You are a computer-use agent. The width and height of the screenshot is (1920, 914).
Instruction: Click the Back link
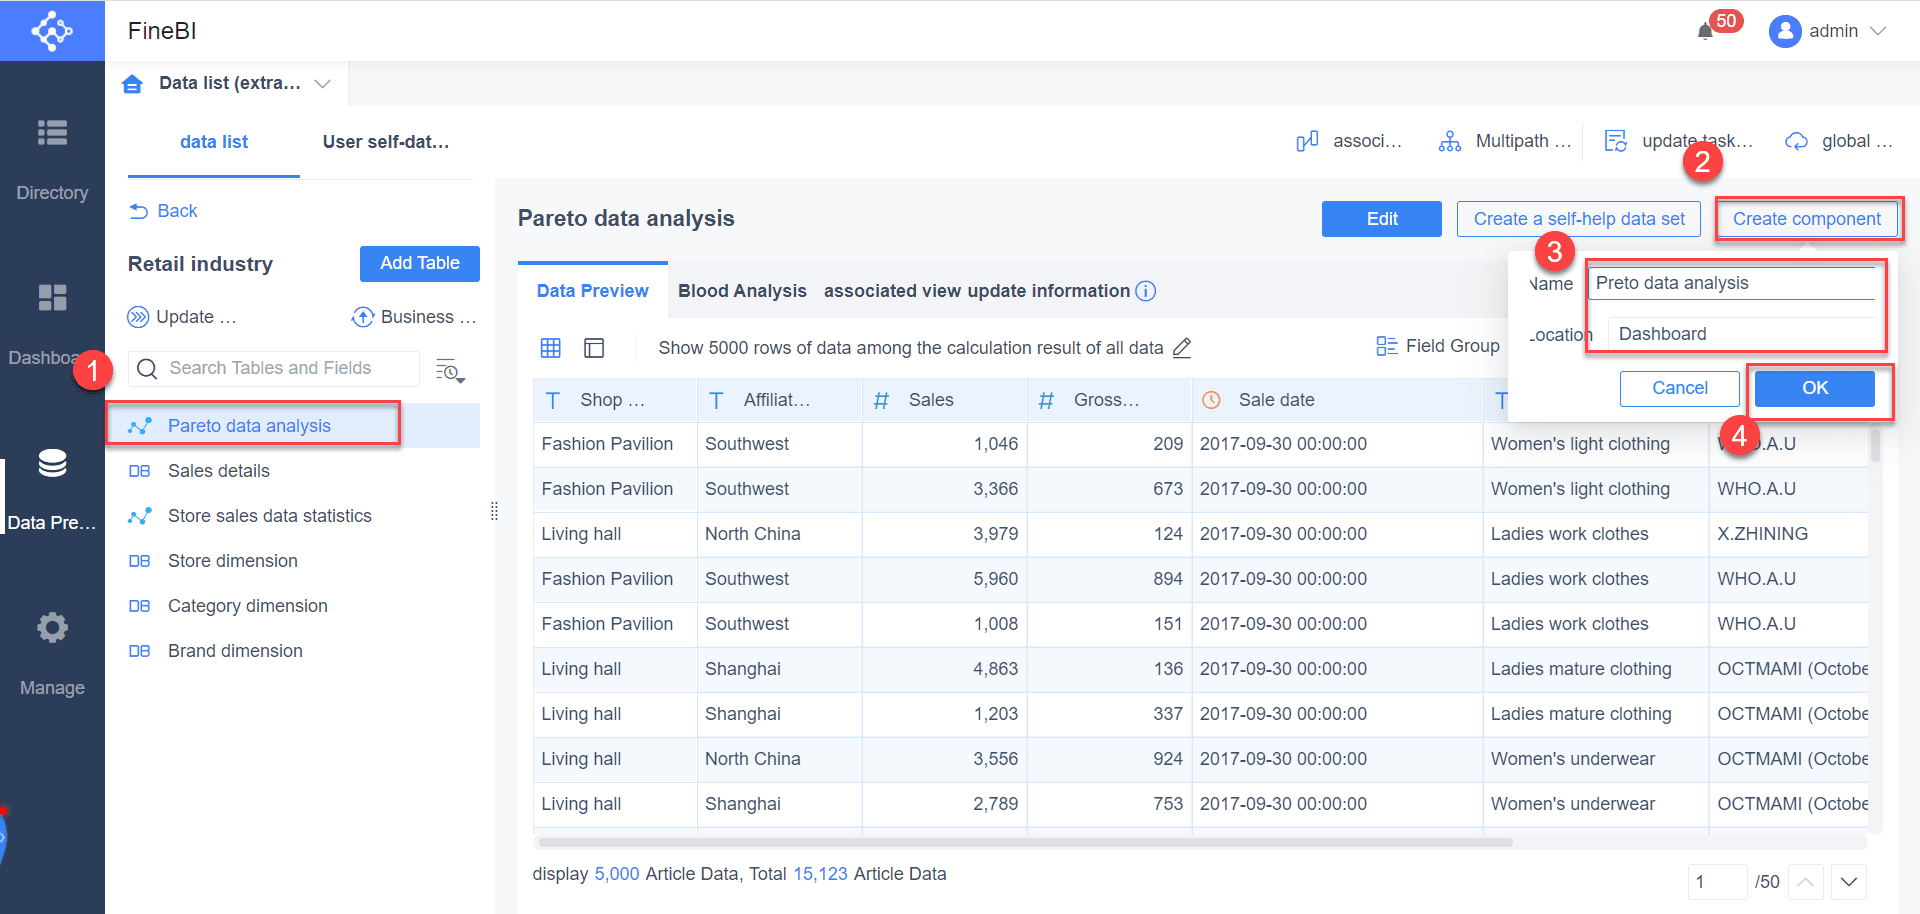pyautogui.click(x=164, y=211)
